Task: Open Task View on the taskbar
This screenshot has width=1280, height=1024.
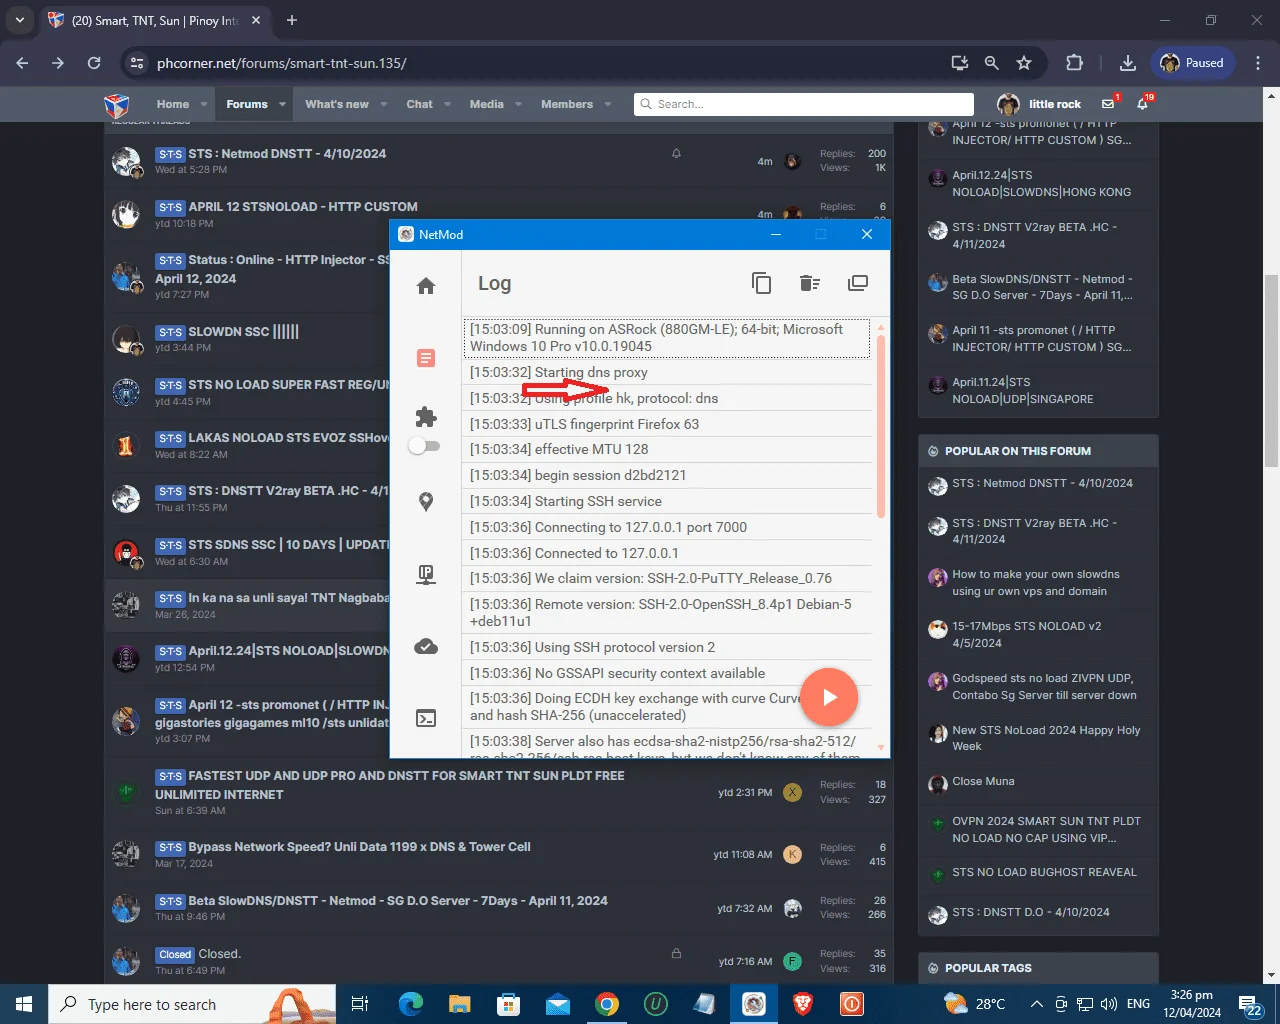Action: tap(360, 1004)
